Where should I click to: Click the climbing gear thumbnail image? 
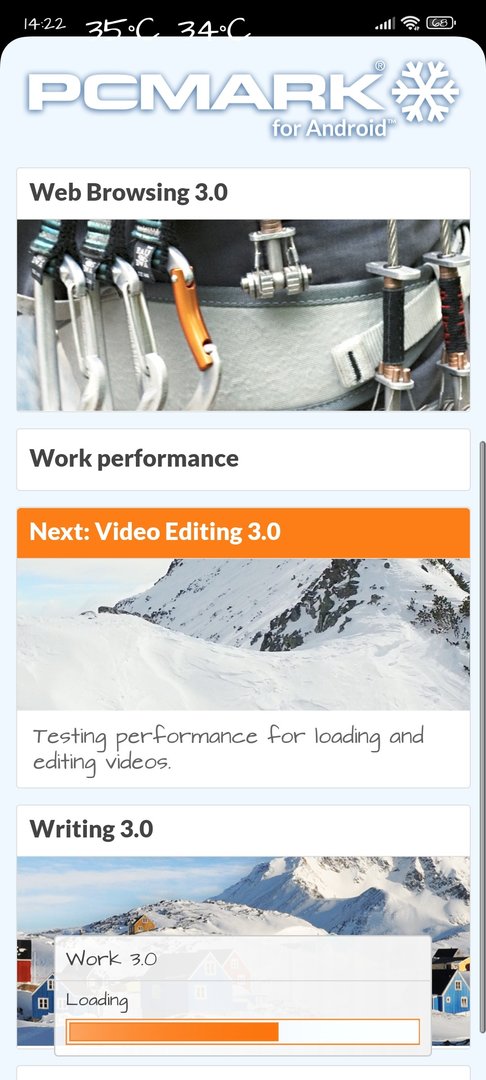(x=244, y=315)
